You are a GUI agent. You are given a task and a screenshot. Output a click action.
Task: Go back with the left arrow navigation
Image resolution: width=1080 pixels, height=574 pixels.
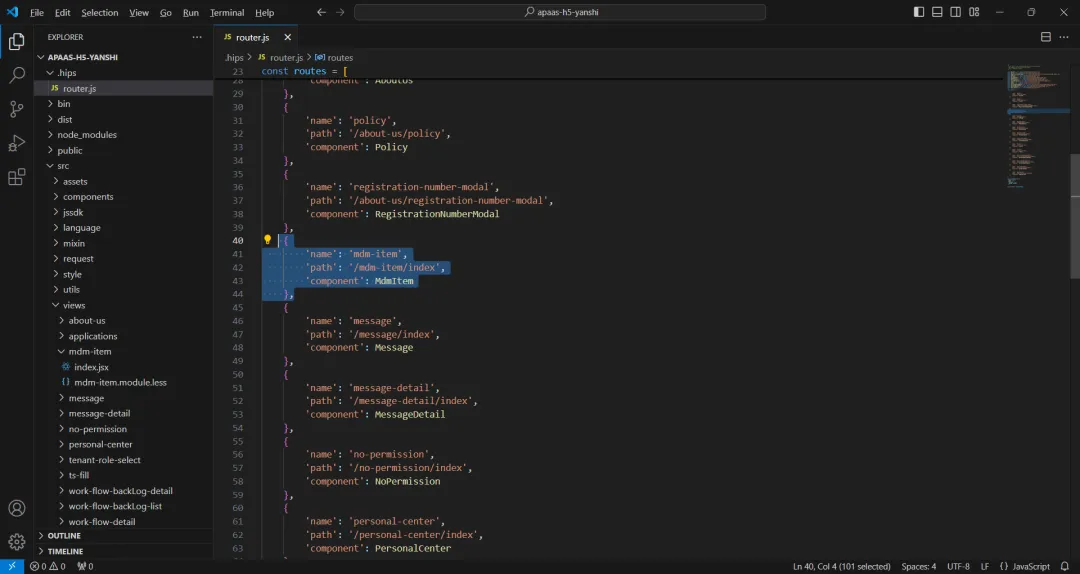[321, 12]
